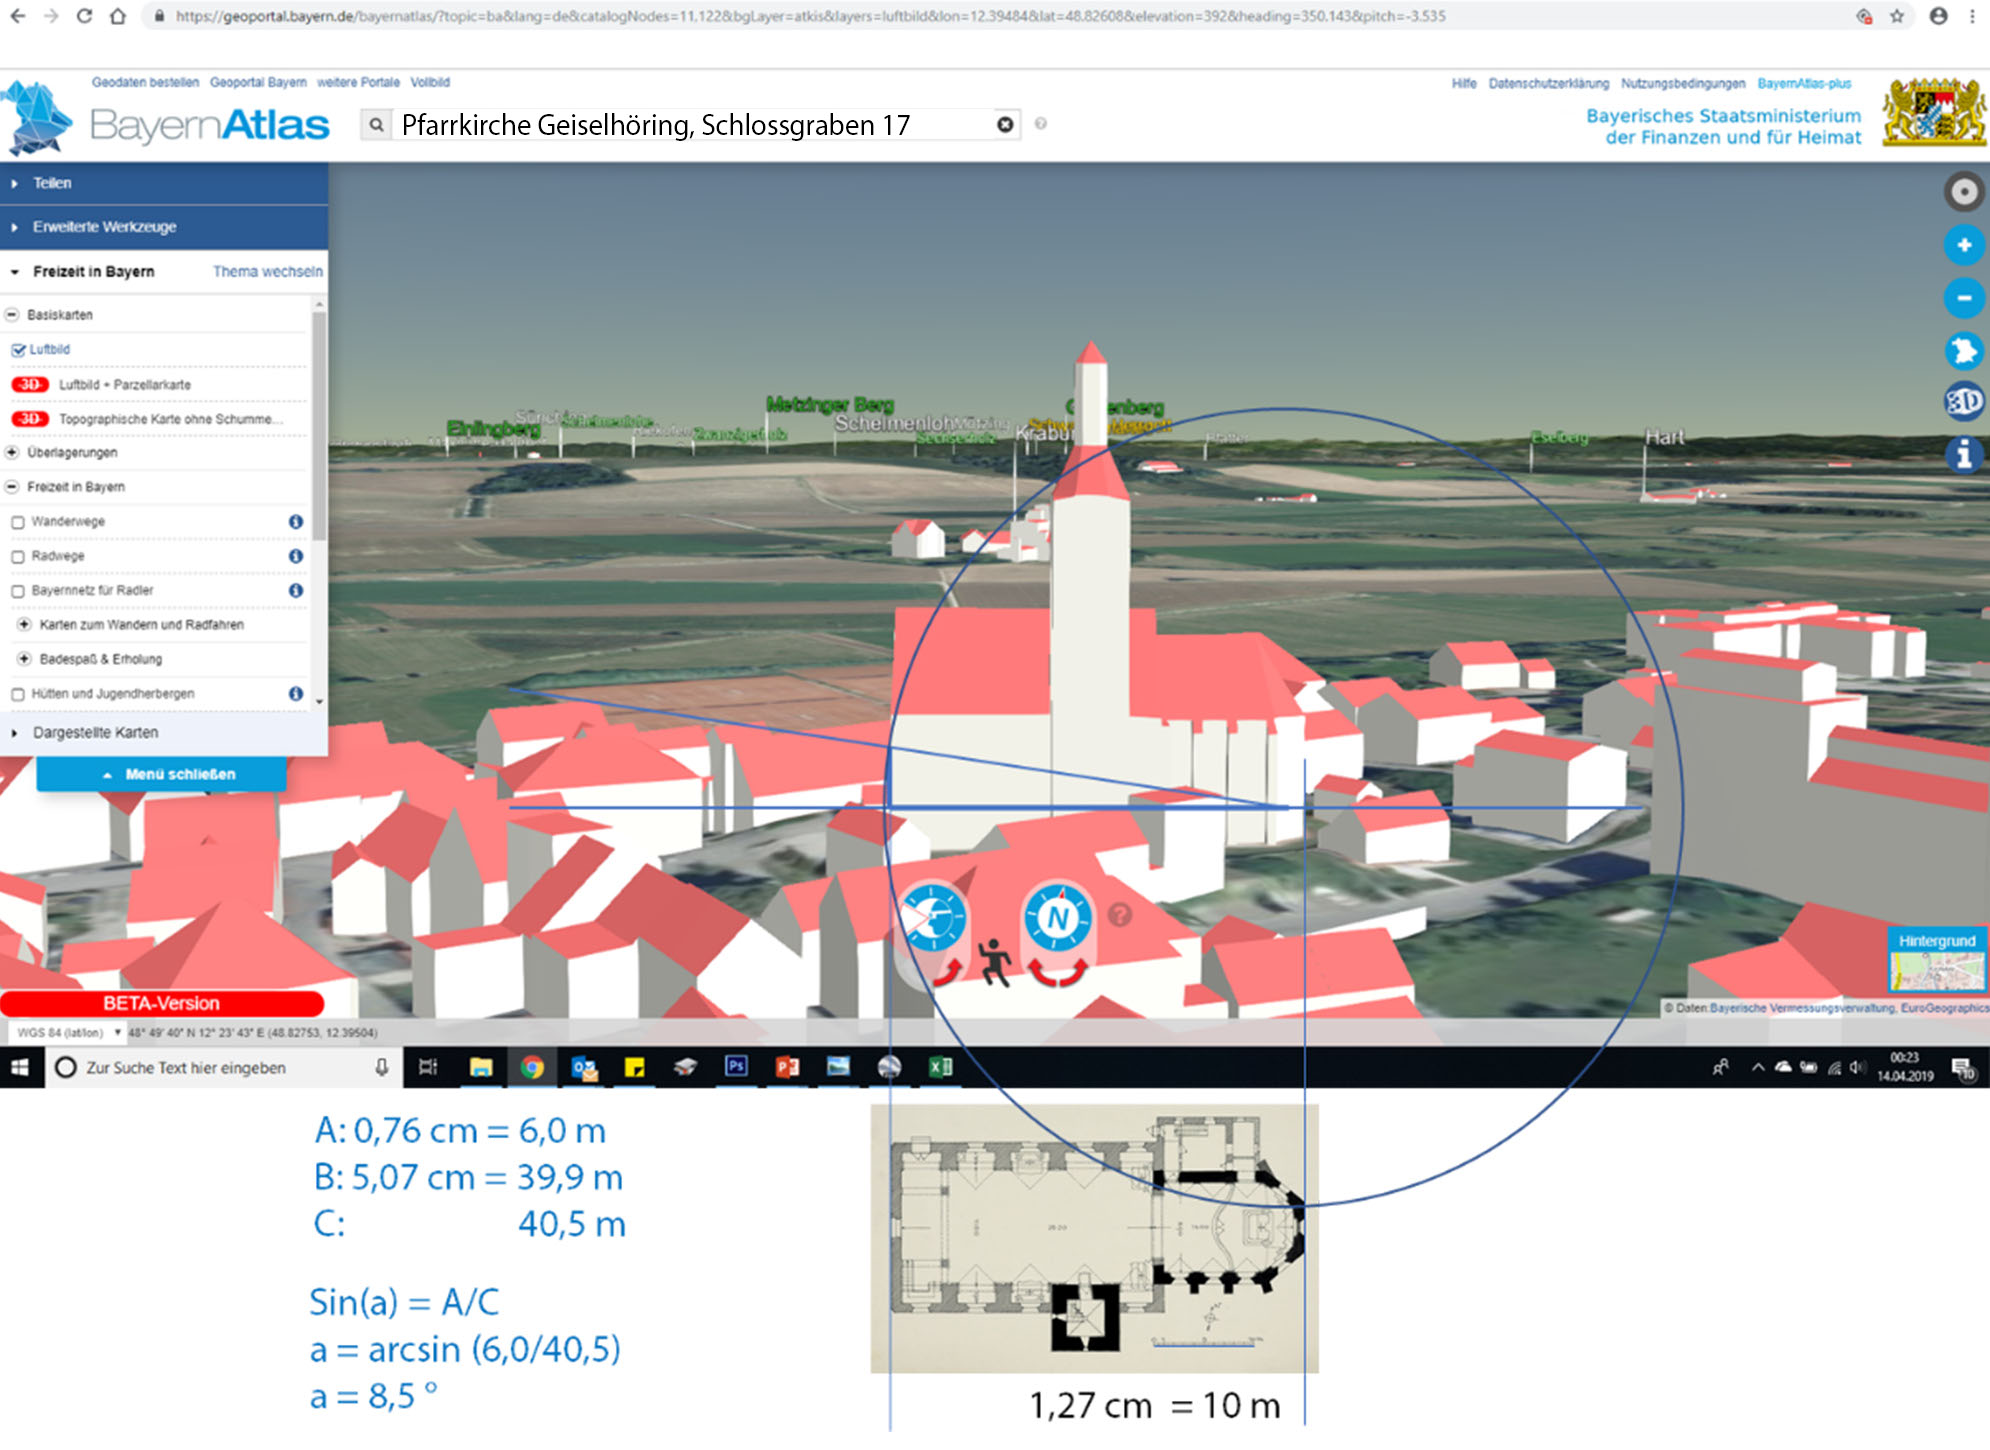Enable the Radwege layer checkbox
Screen dimensions: 1990x1450
pyautogui.click(x=18, y=557)
